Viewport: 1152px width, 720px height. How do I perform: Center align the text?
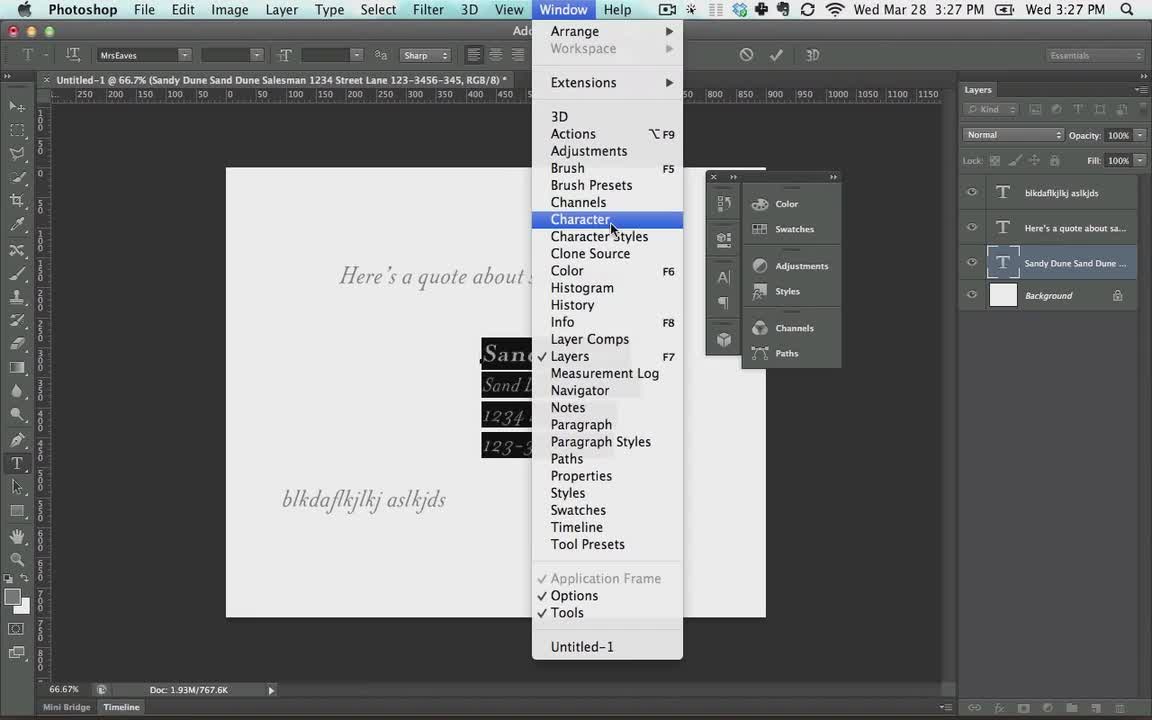(x=496, y=55)
